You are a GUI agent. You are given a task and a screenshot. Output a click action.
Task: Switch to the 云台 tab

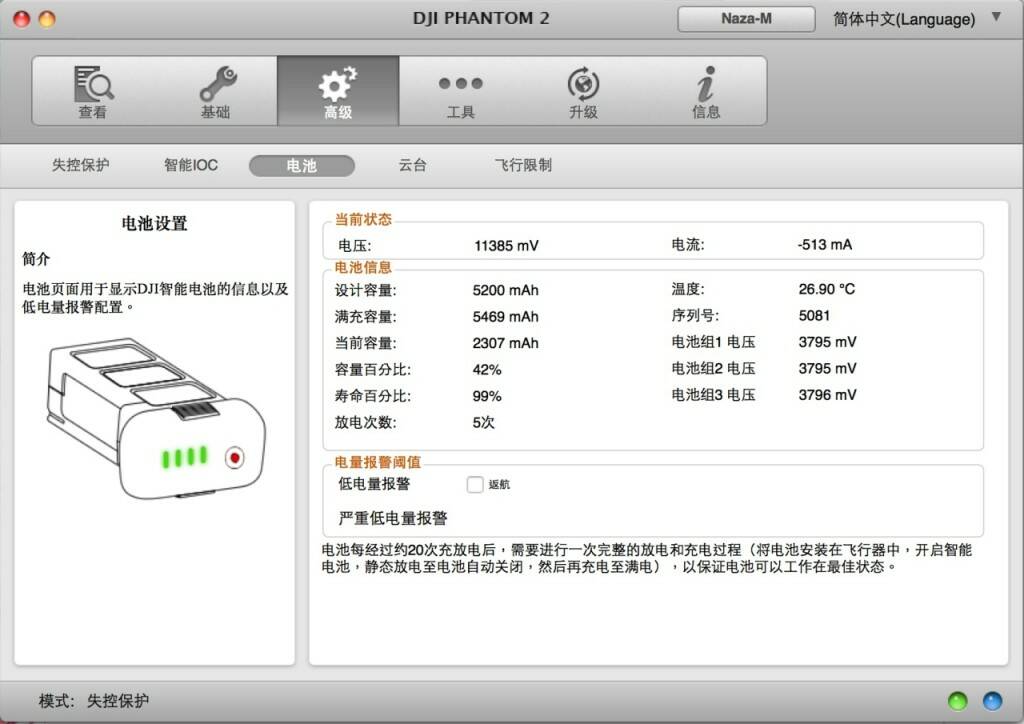click(413, 165)
